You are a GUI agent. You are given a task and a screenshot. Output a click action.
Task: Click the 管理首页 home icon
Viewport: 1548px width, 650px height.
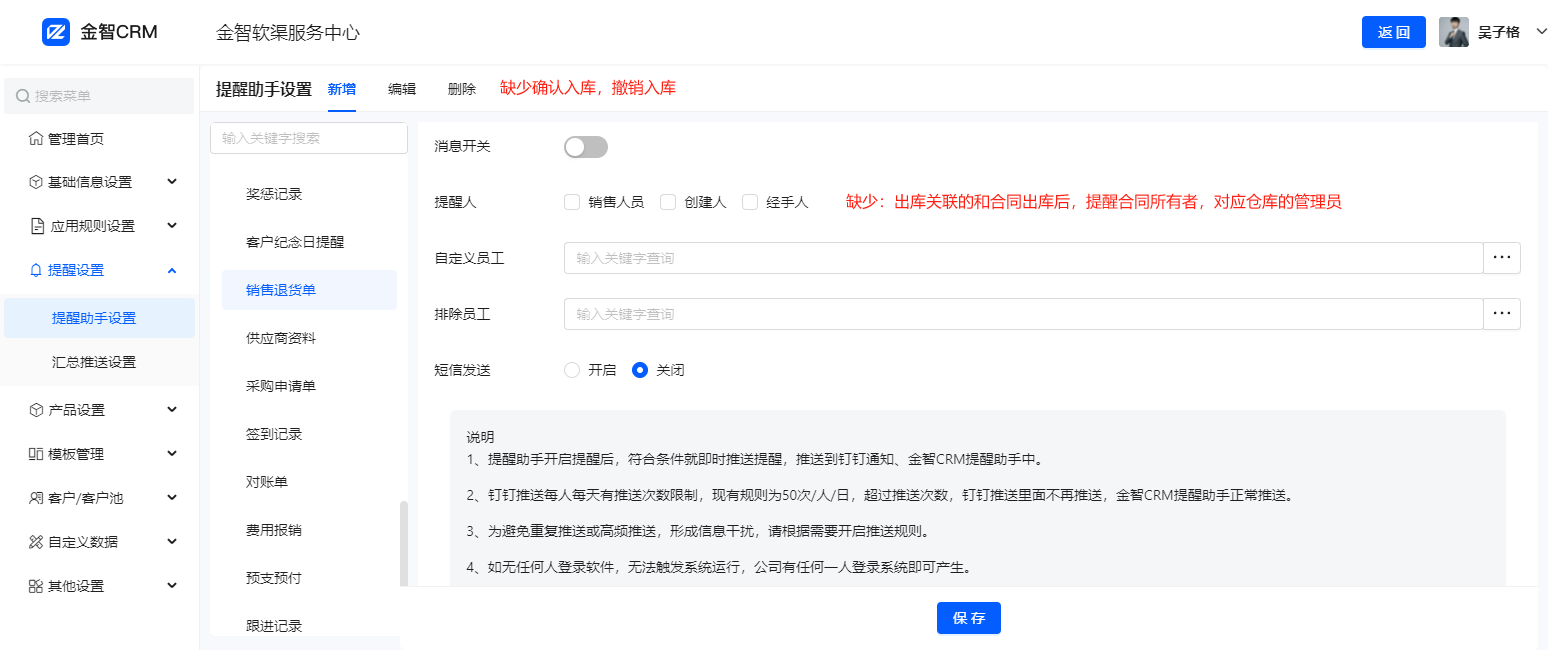point(36,139)
